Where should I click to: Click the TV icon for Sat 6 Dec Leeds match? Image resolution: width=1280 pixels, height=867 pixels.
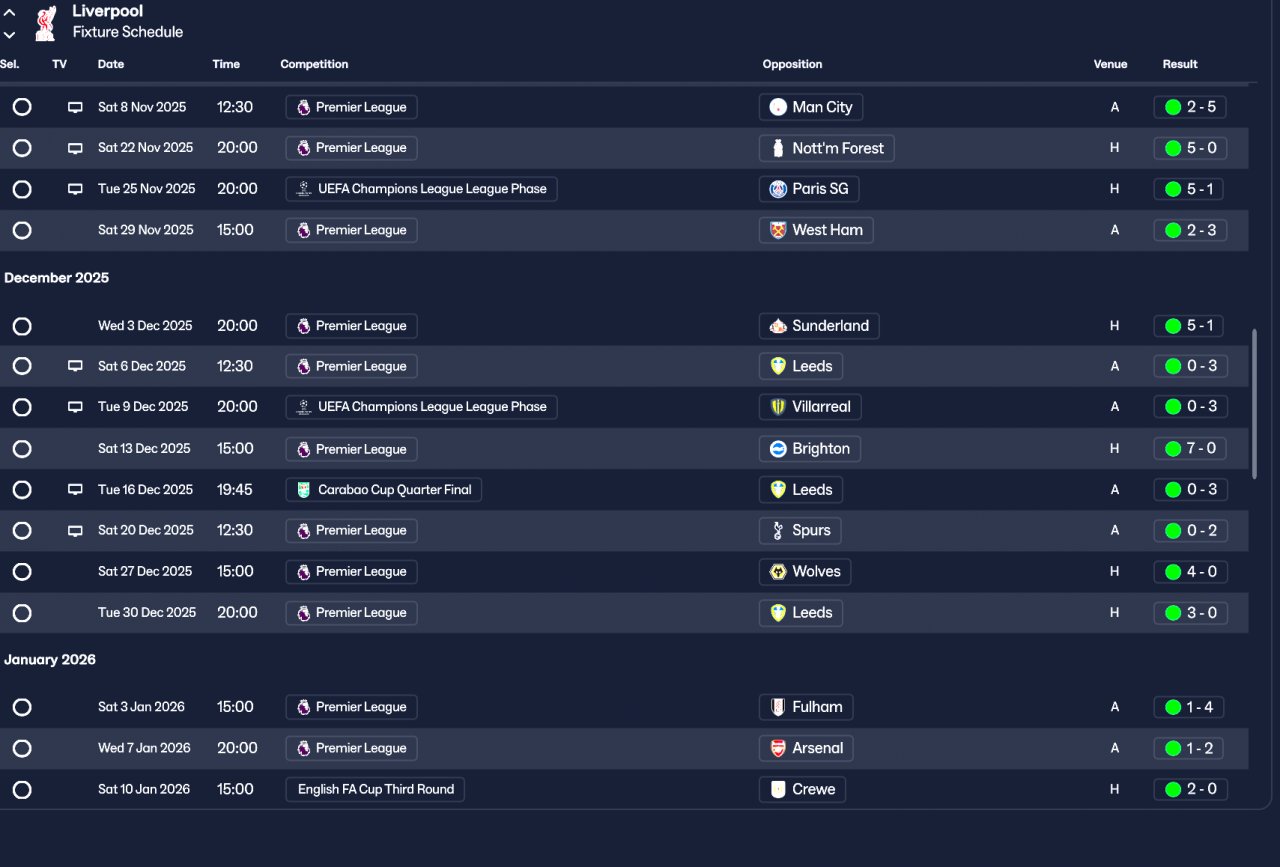[x=75, y=366]
